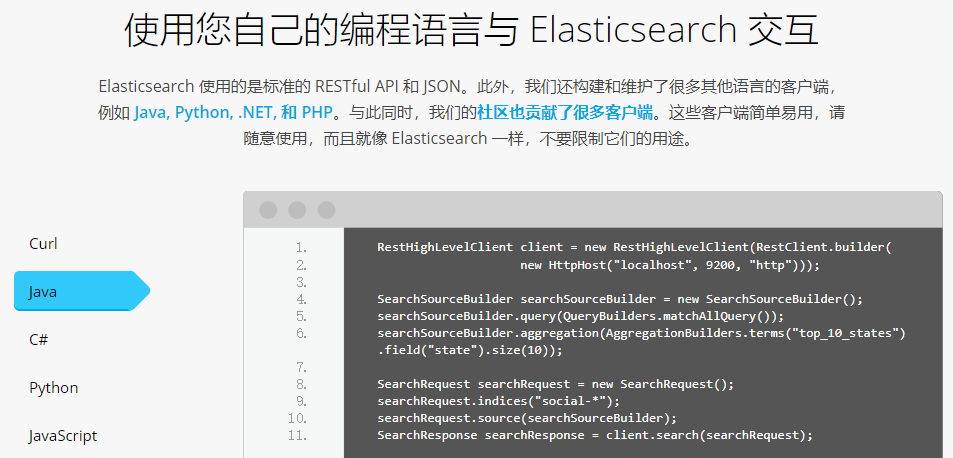Viewport: 953px width, 458px height.
Task: Click the middle gray window dot
Action: tap(297, 210)
